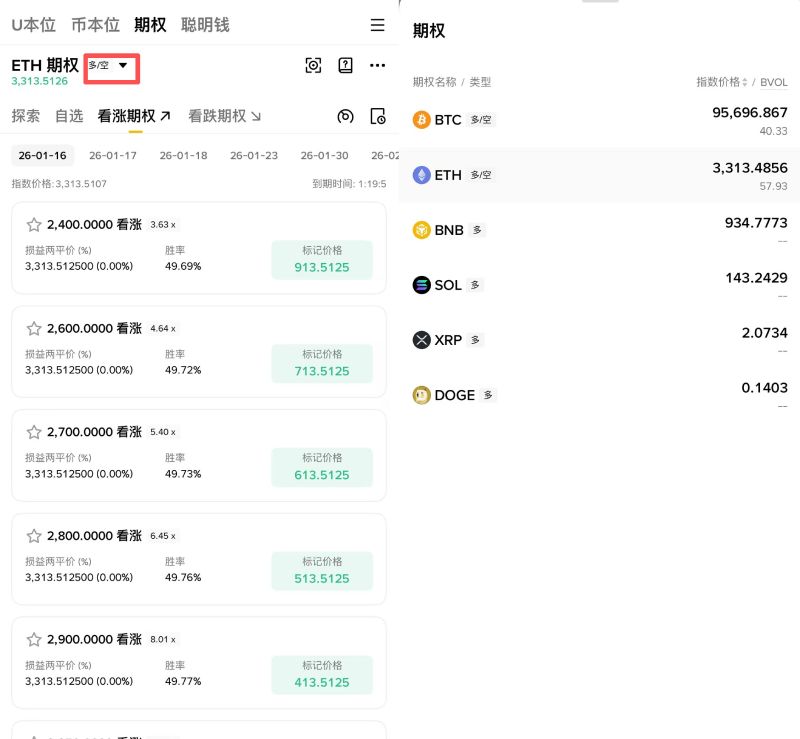This screenshot has height=739, width=800.
Task: Click BTC index price 95,696.867
Action: (x=749, y=112)
